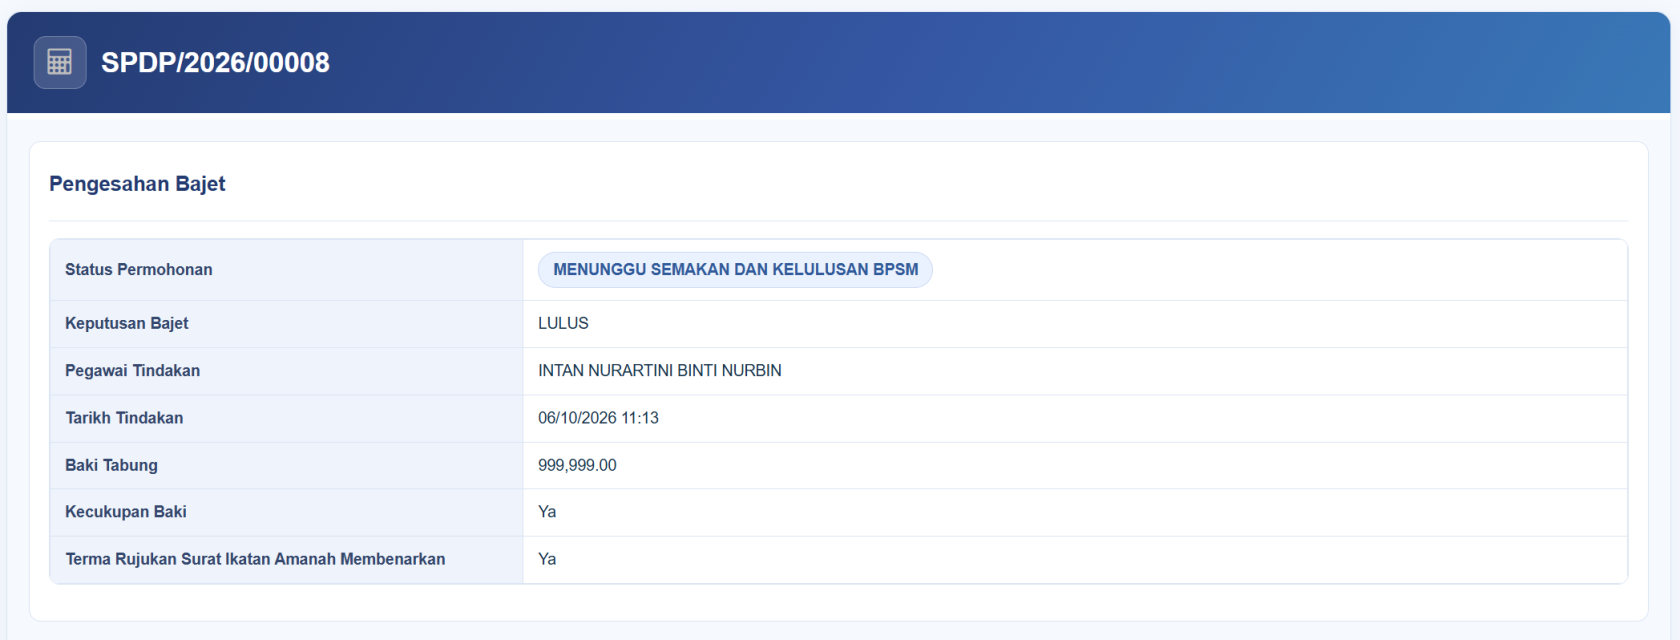Select the LULUS budget decision value
The height and width of the screenshot is (640, 1680).
point(563,324)
